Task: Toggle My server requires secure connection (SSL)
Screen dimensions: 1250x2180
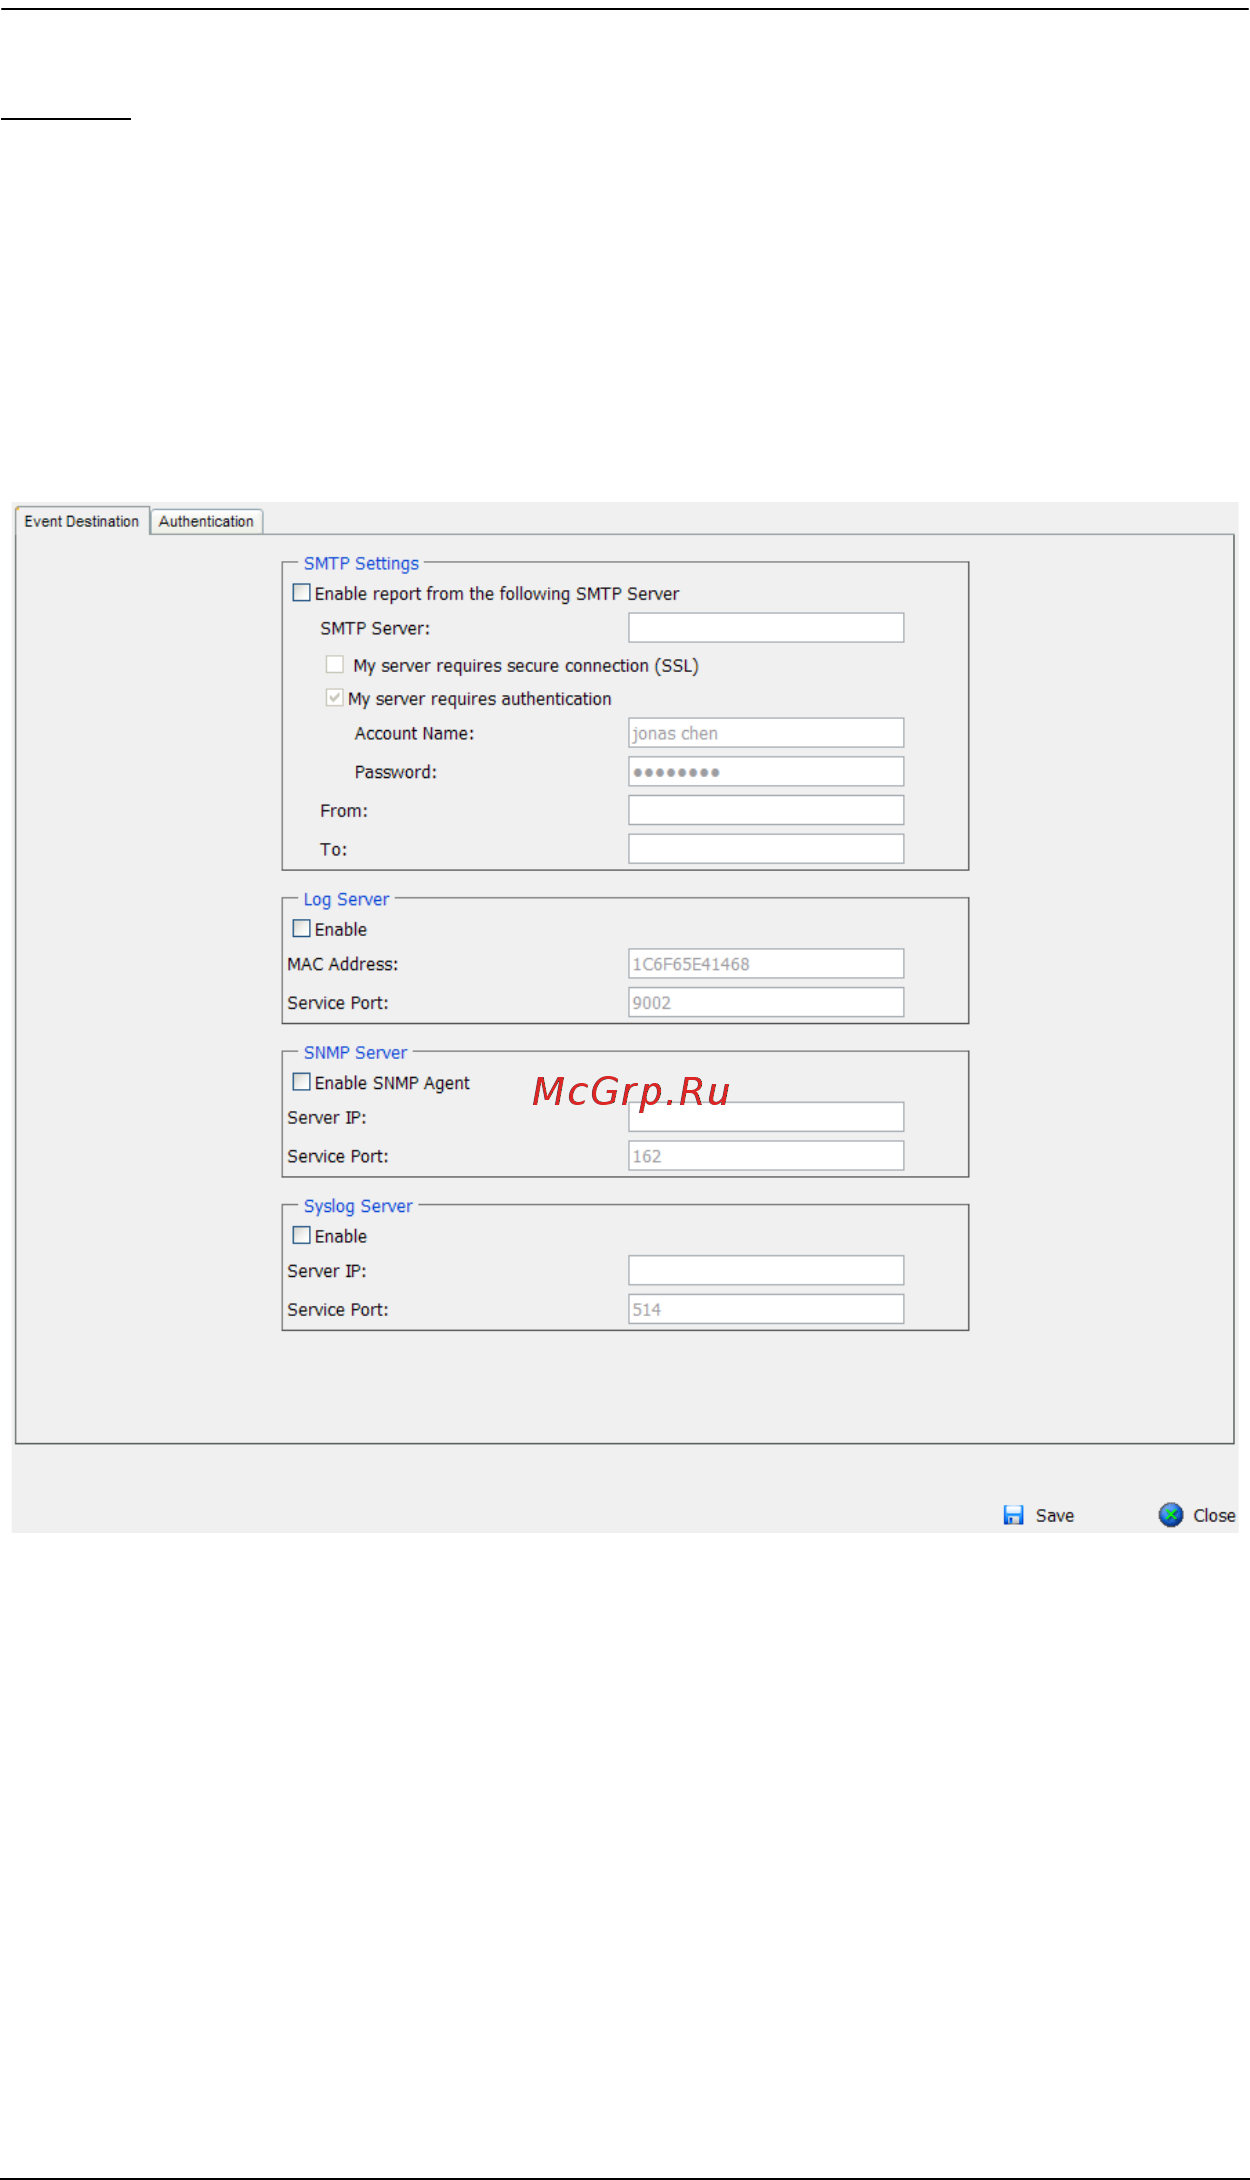Action: point(335,665)
